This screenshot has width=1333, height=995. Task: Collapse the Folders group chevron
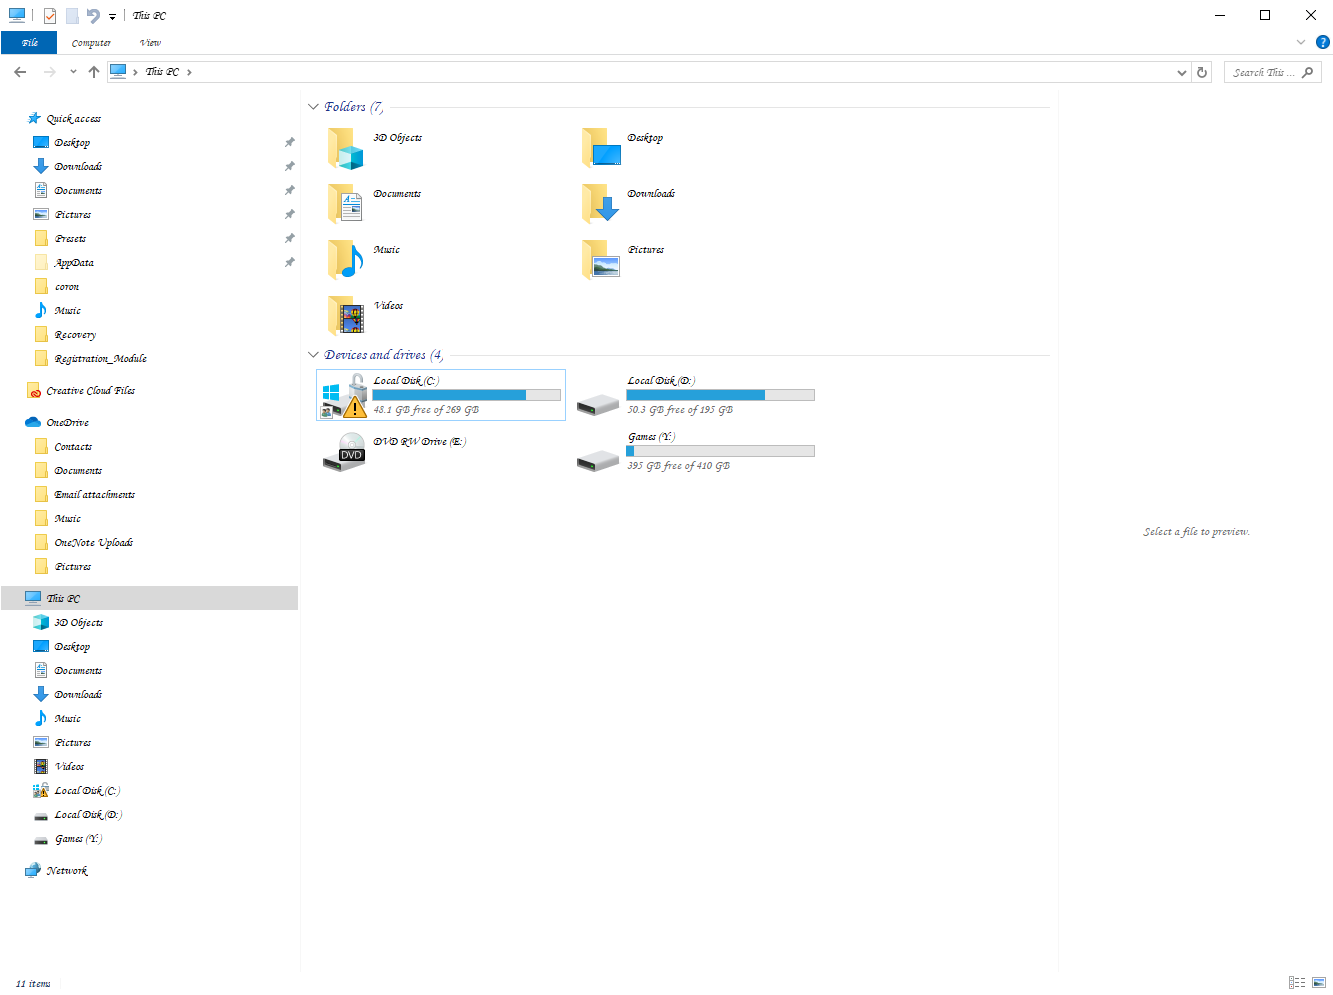[313, 107]
